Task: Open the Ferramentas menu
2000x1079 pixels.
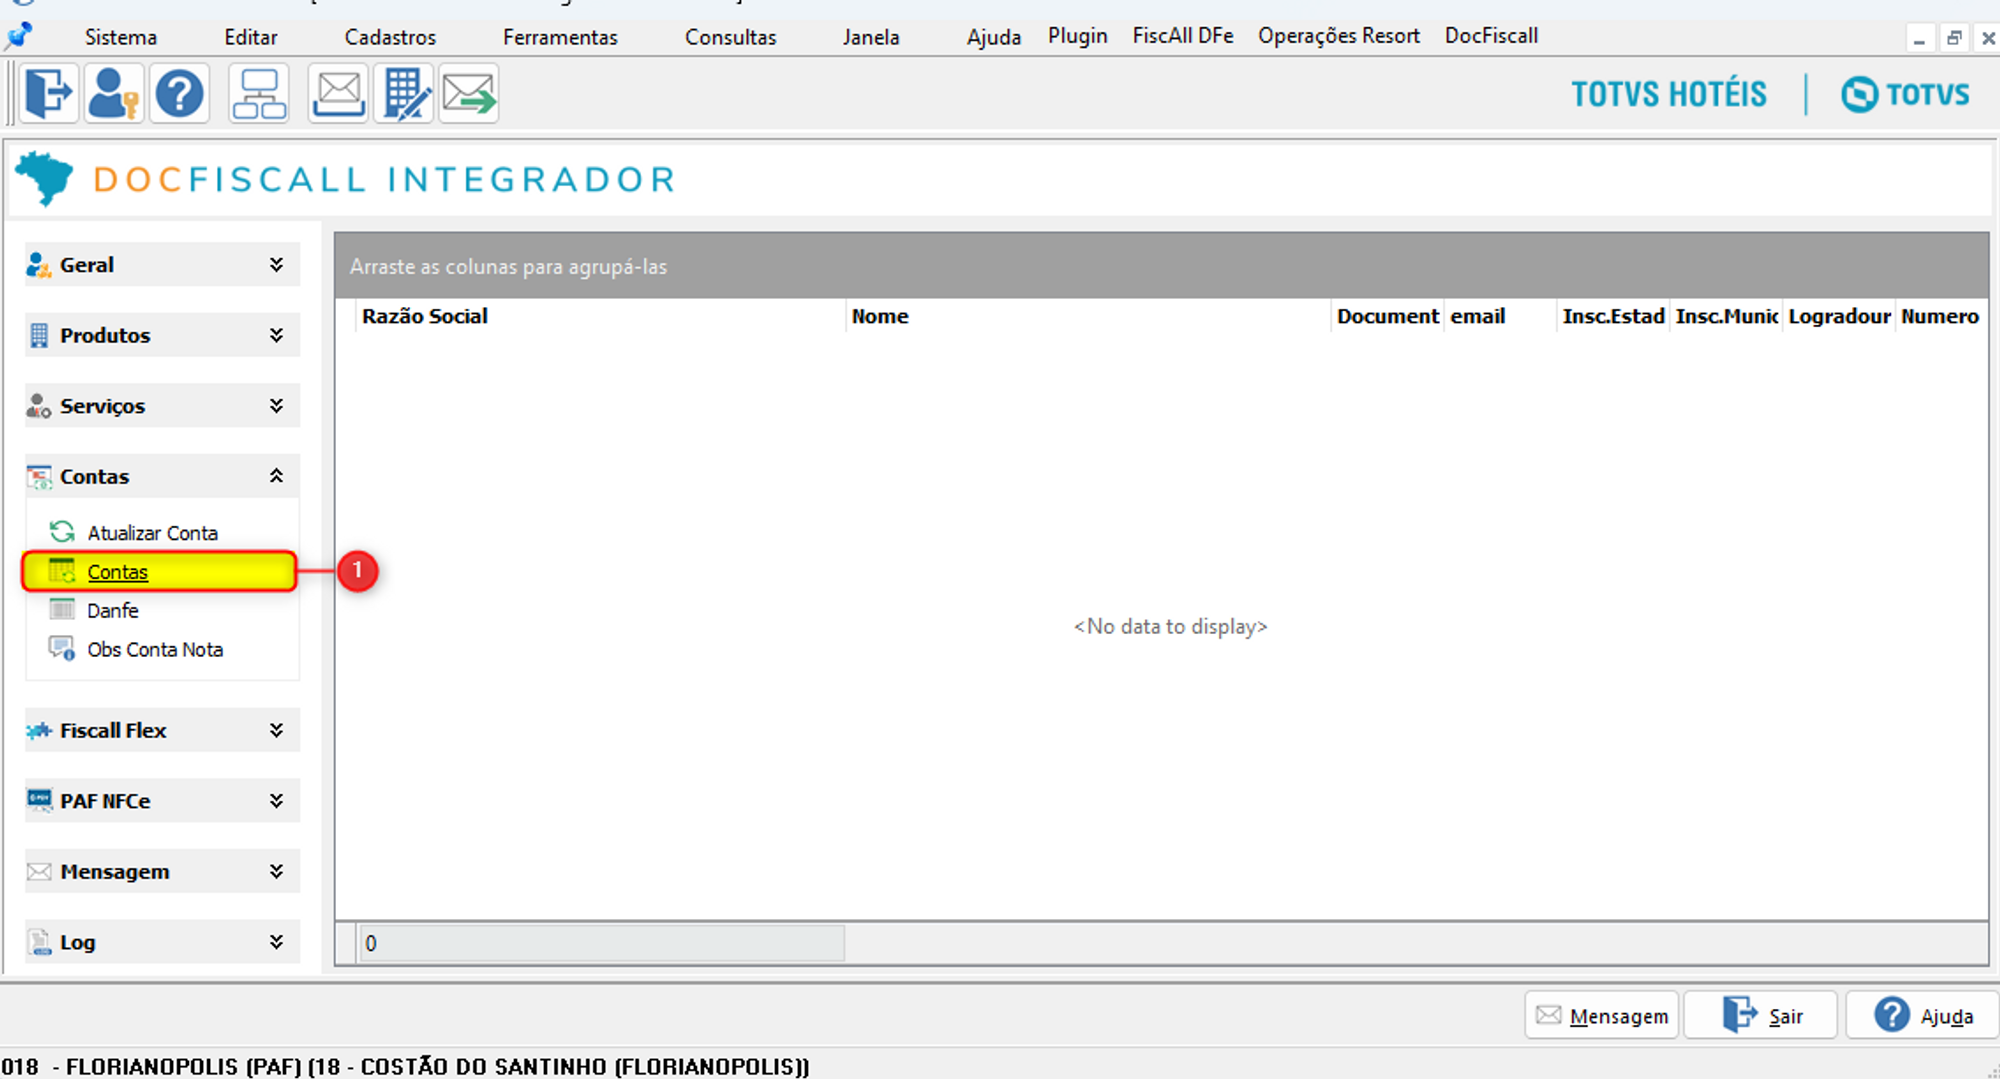Action: tap(560, 37)
